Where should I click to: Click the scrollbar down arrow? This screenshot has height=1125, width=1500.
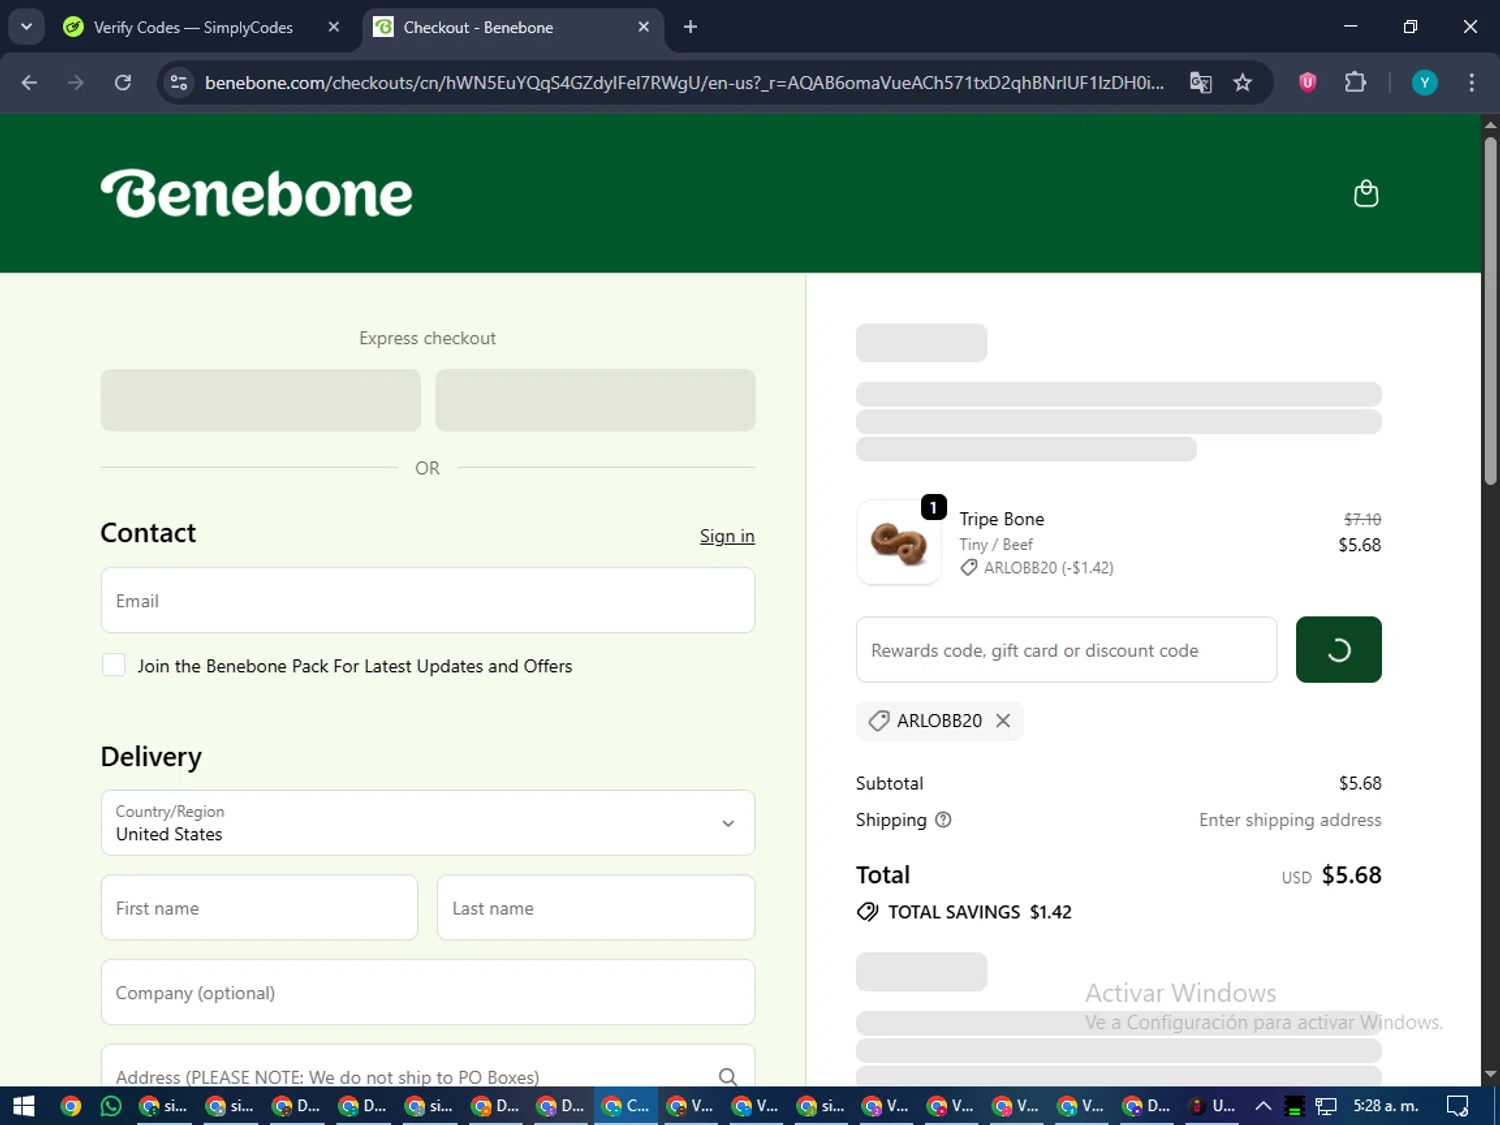[x=1490, y=1075]
